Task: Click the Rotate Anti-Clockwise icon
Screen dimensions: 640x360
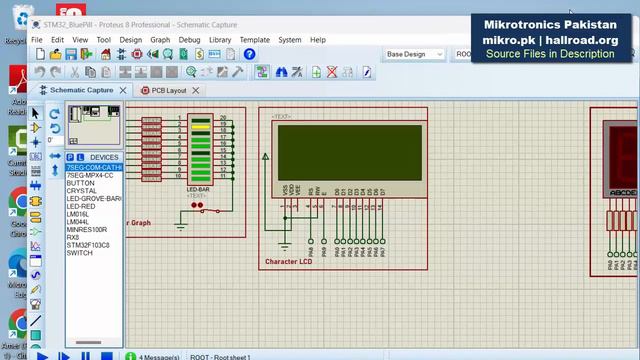Action: (x=55, y=128)
